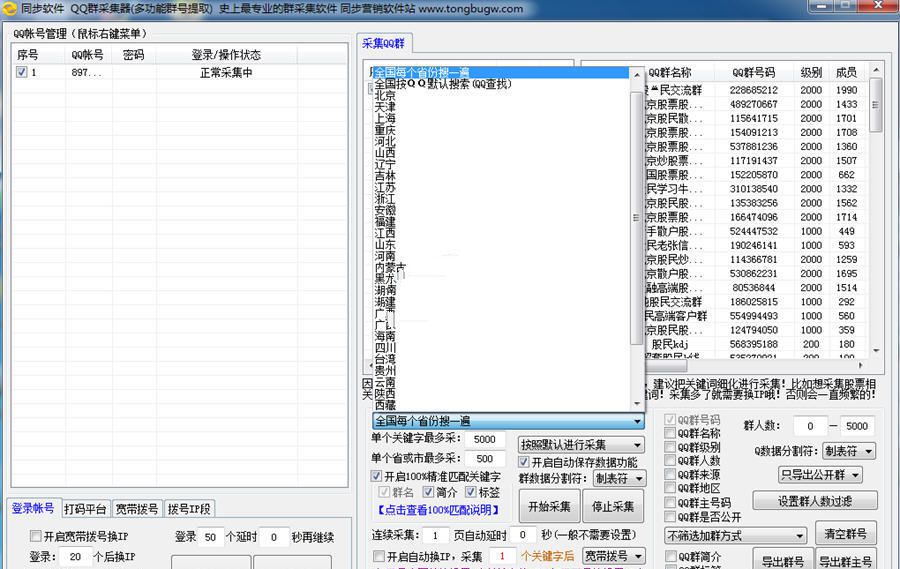Edit the 登录 50 个延时 field
The height and width of the screenshot is (569, 900).
coord(211,537)
